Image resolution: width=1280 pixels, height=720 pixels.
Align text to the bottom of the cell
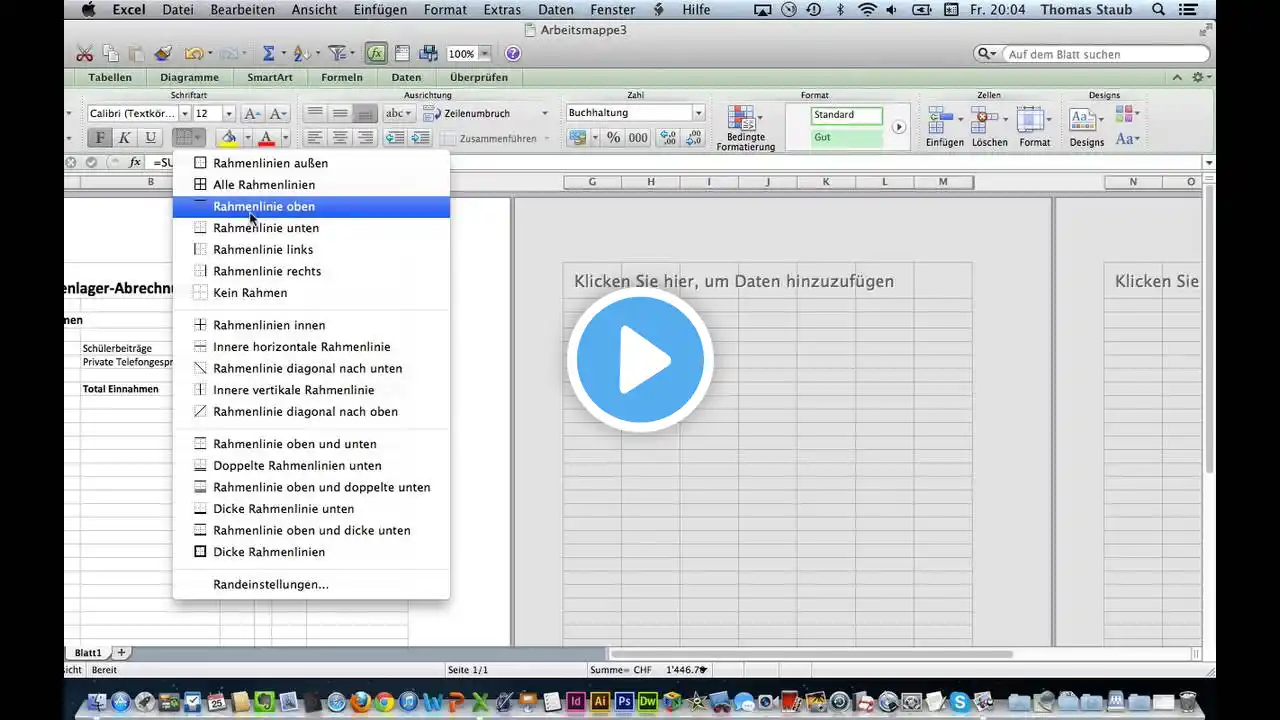(x=365, y=114)
